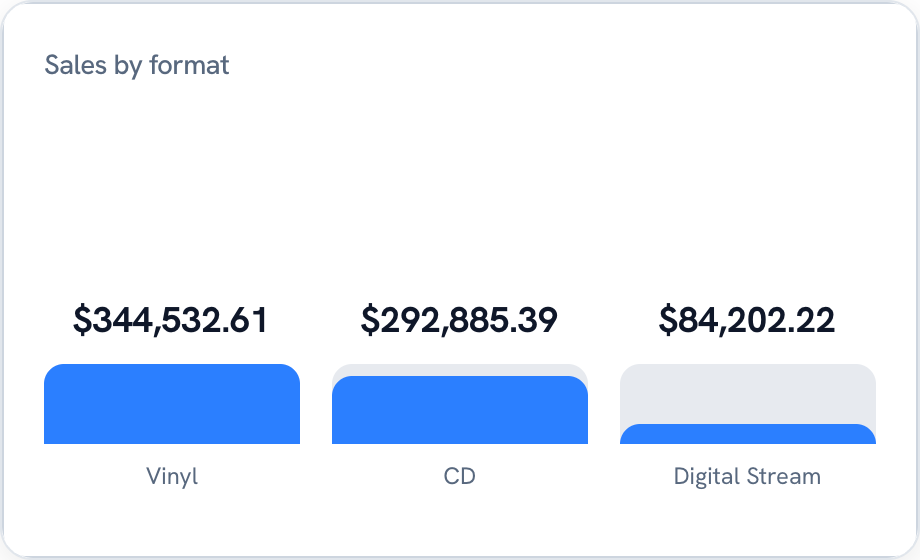Select the $292,885.39 CD sales figure
This screenshot has width=920, height=560.
point(459,320)
